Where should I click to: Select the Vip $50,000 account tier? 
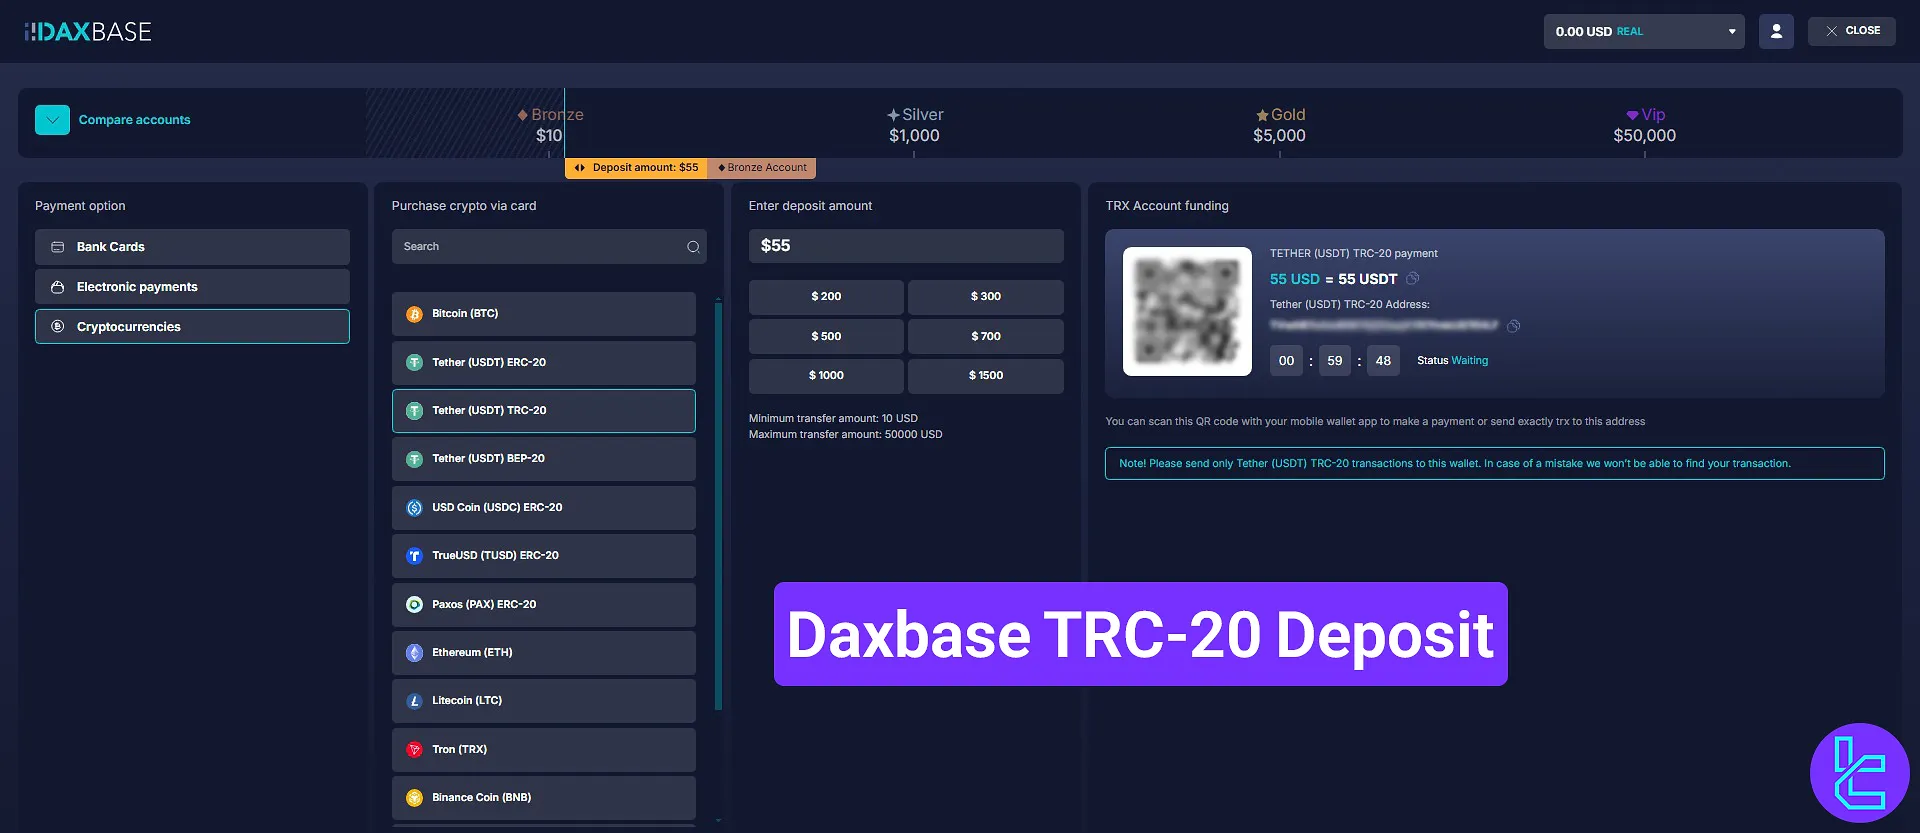pyautogui.click(x=1644, y=125)
